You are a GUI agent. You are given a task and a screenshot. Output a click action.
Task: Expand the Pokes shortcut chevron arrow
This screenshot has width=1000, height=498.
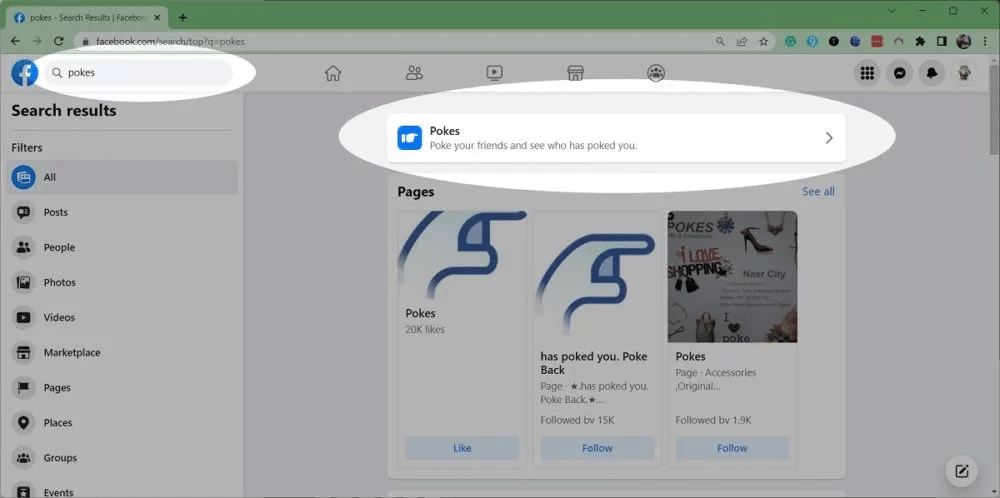click(828, 138)
